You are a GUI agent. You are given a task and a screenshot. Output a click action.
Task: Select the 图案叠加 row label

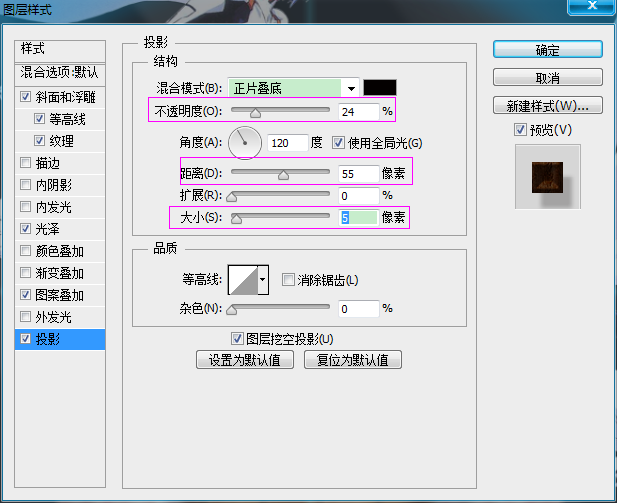pos(59,295)
